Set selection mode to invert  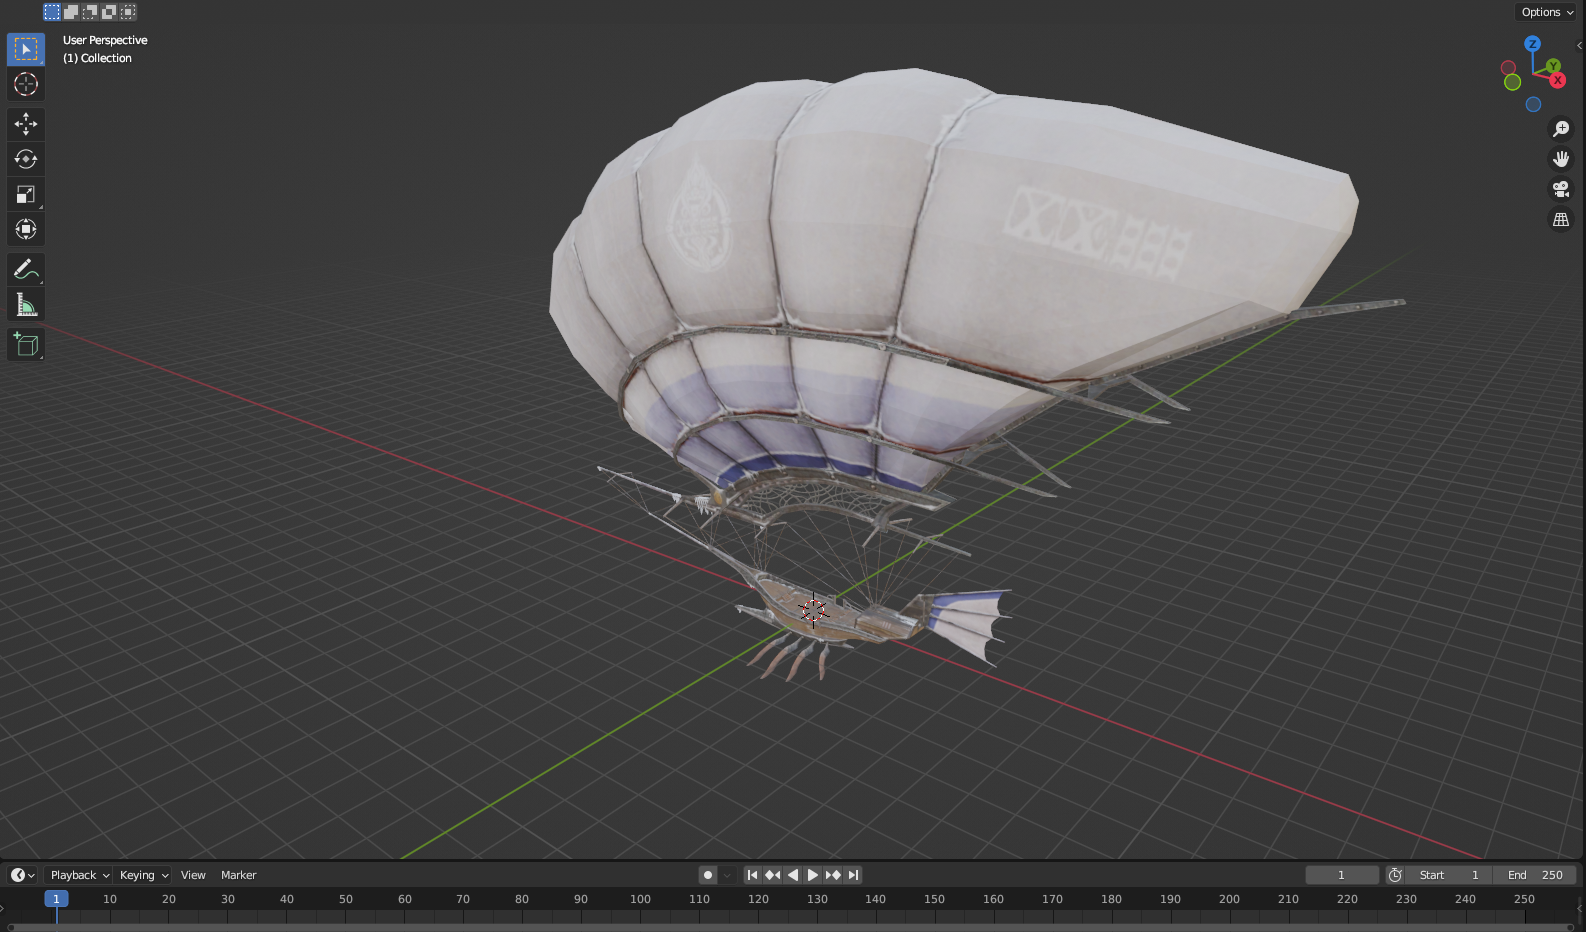coord(109,12)
